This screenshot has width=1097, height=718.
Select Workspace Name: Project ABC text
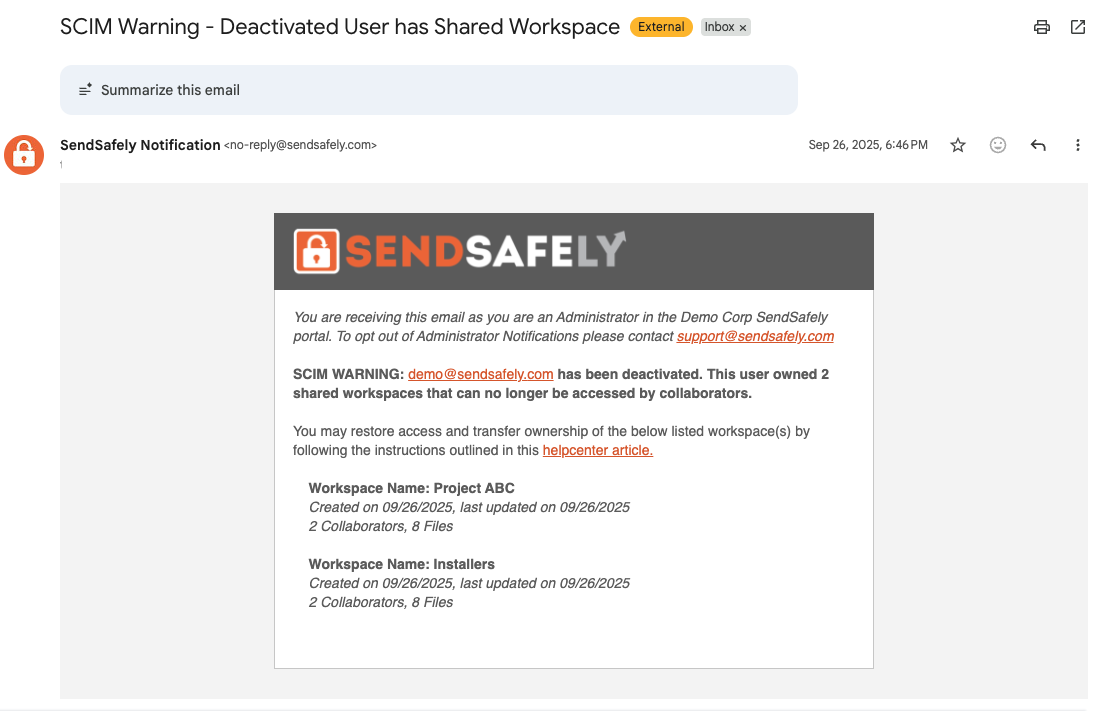pyautogui.click(x=411, y=488)
